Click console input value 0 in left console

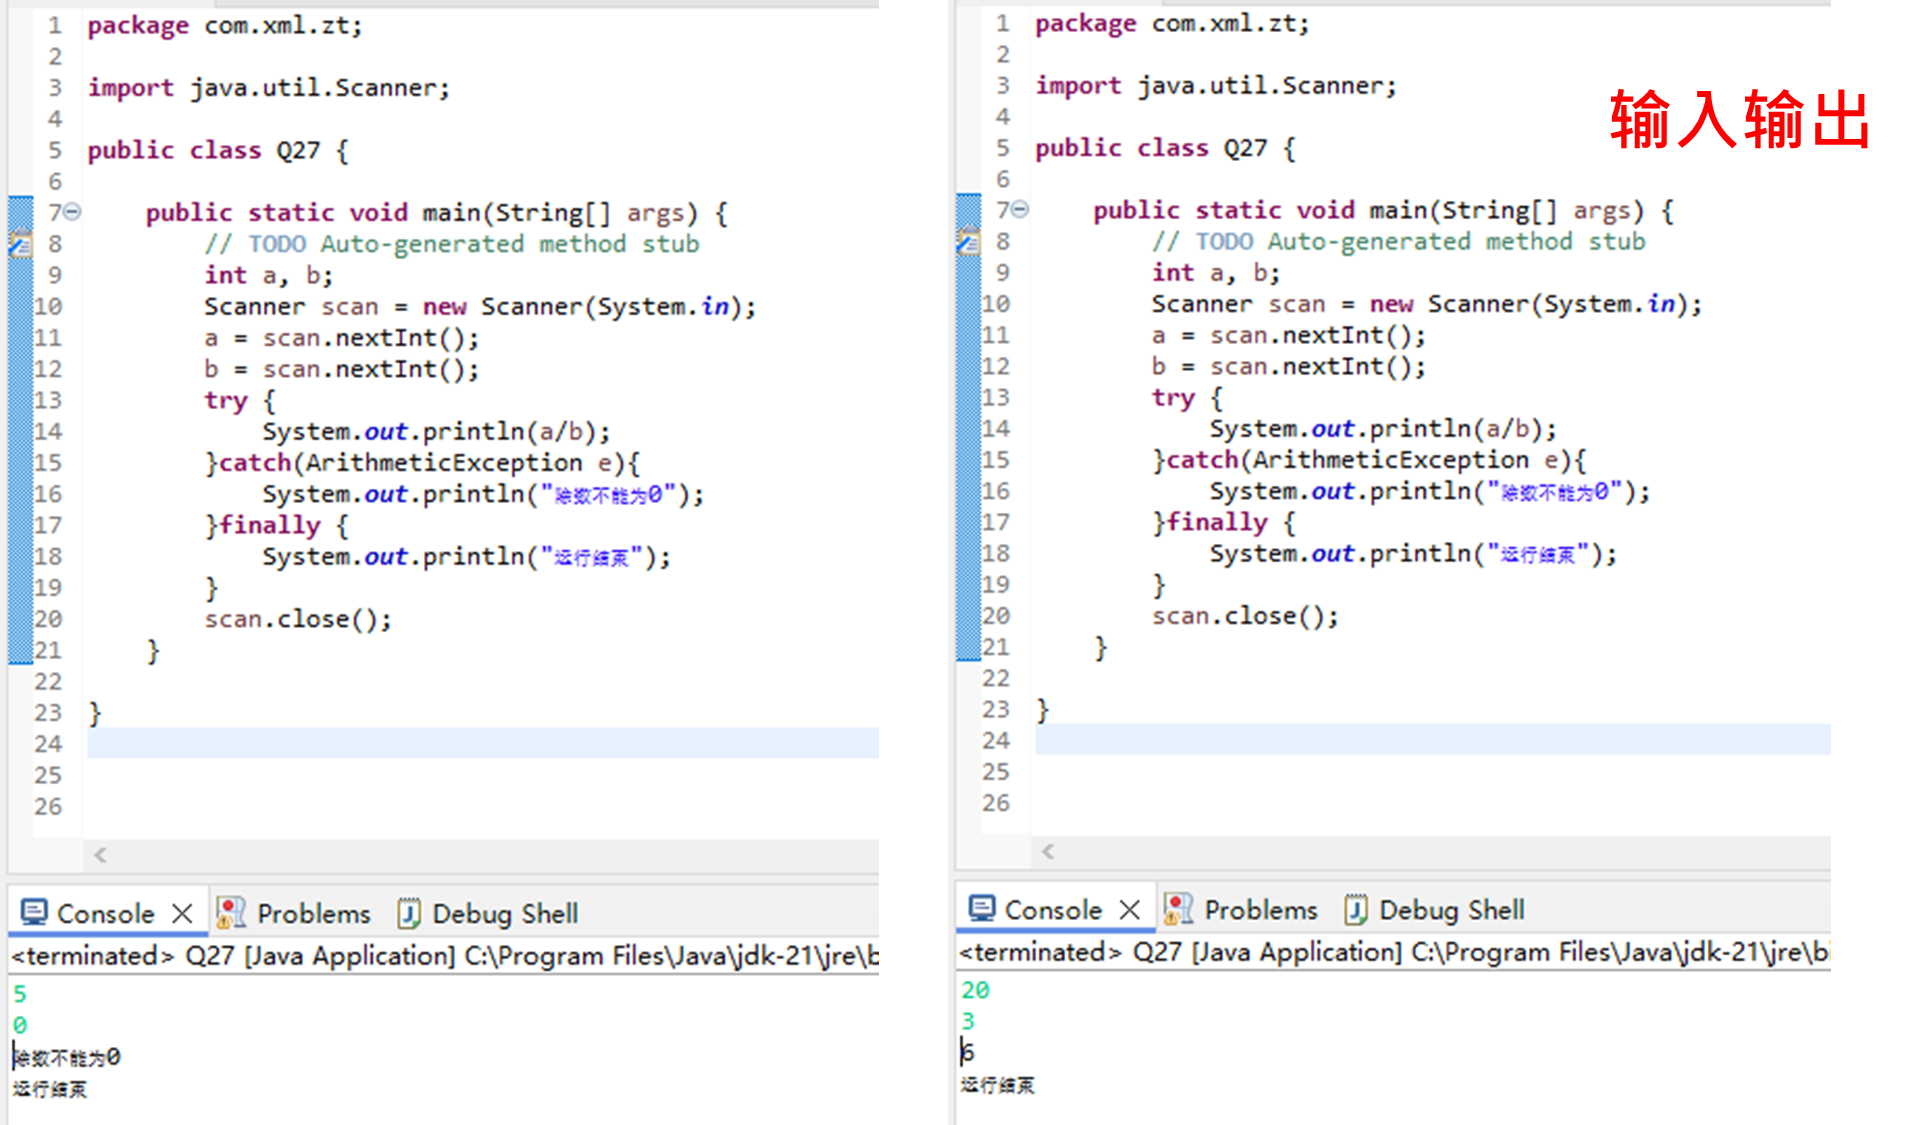coord(20,1025)
